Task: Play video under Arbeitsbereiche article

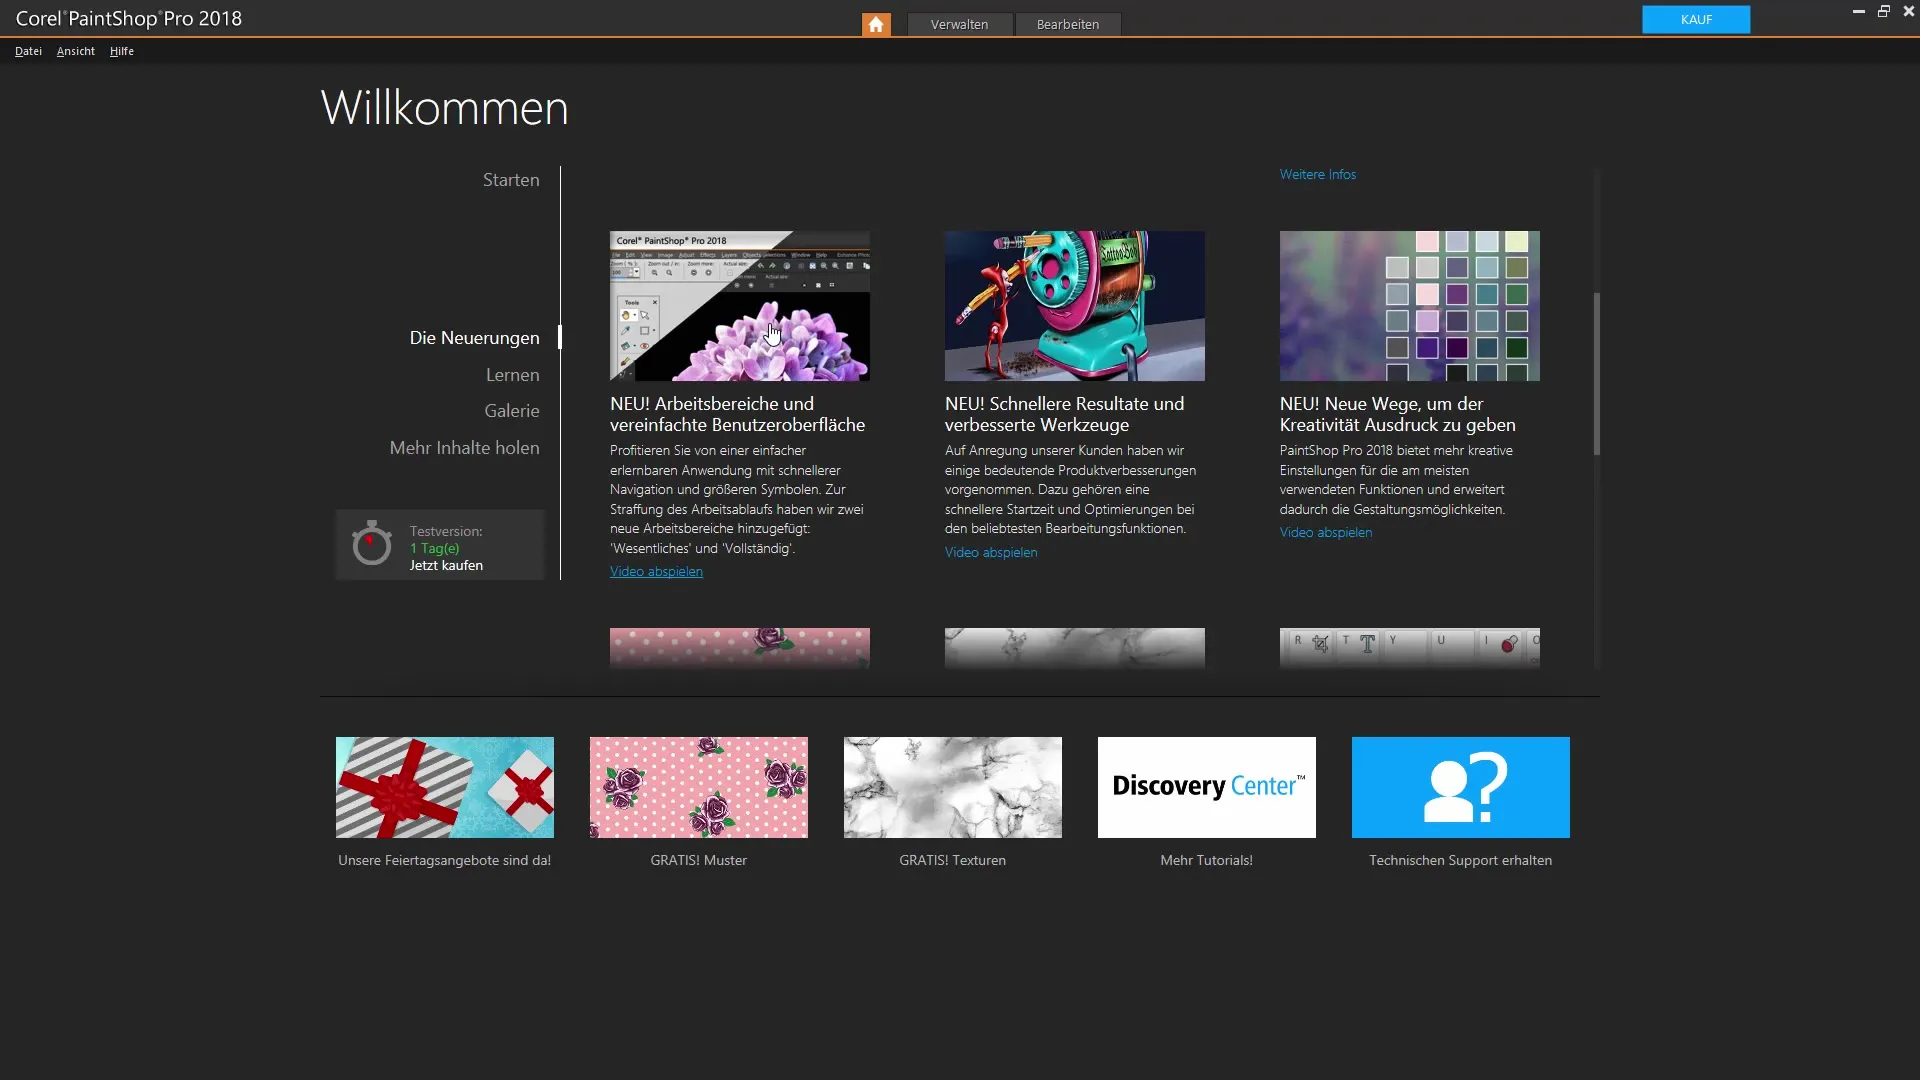Action: point(656,572)
